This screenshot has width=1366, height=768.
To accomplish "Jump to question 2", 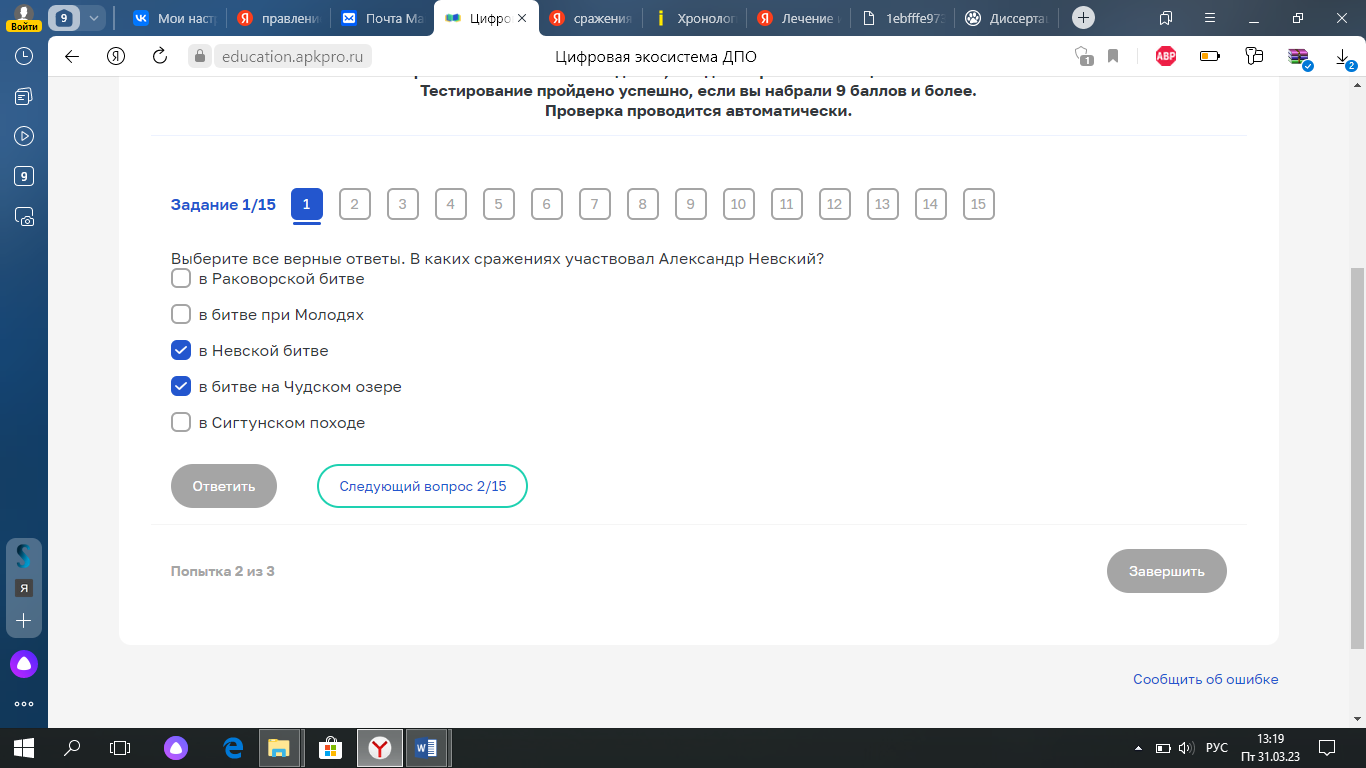I will point(354,204).
